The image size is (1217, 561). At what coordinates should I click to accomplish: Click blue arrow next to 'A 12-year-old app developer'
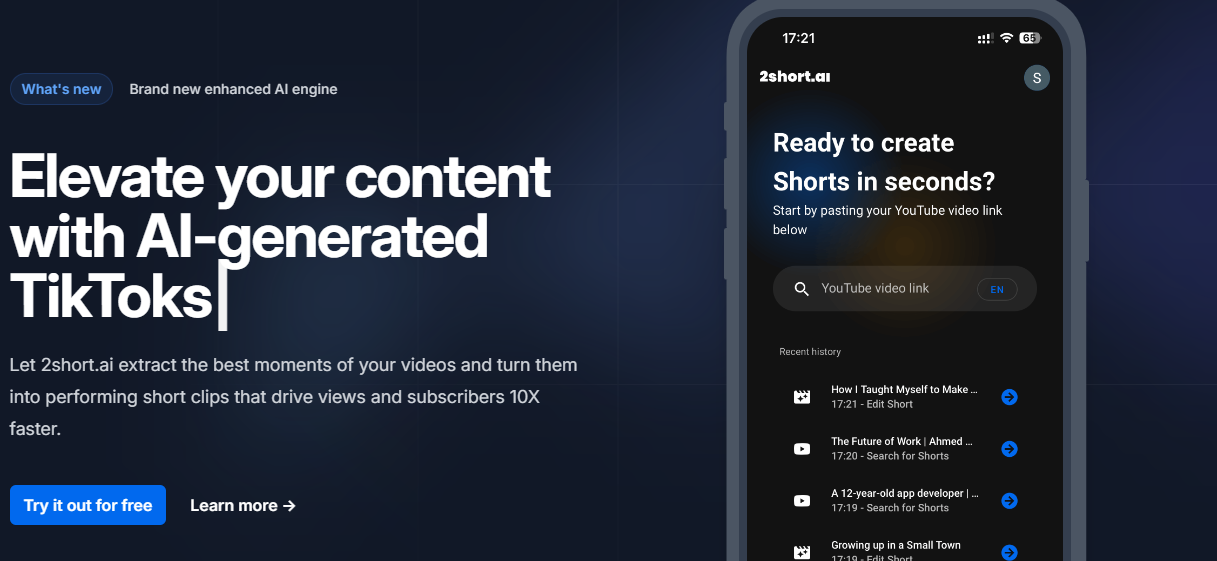[x=1009, y=501]
